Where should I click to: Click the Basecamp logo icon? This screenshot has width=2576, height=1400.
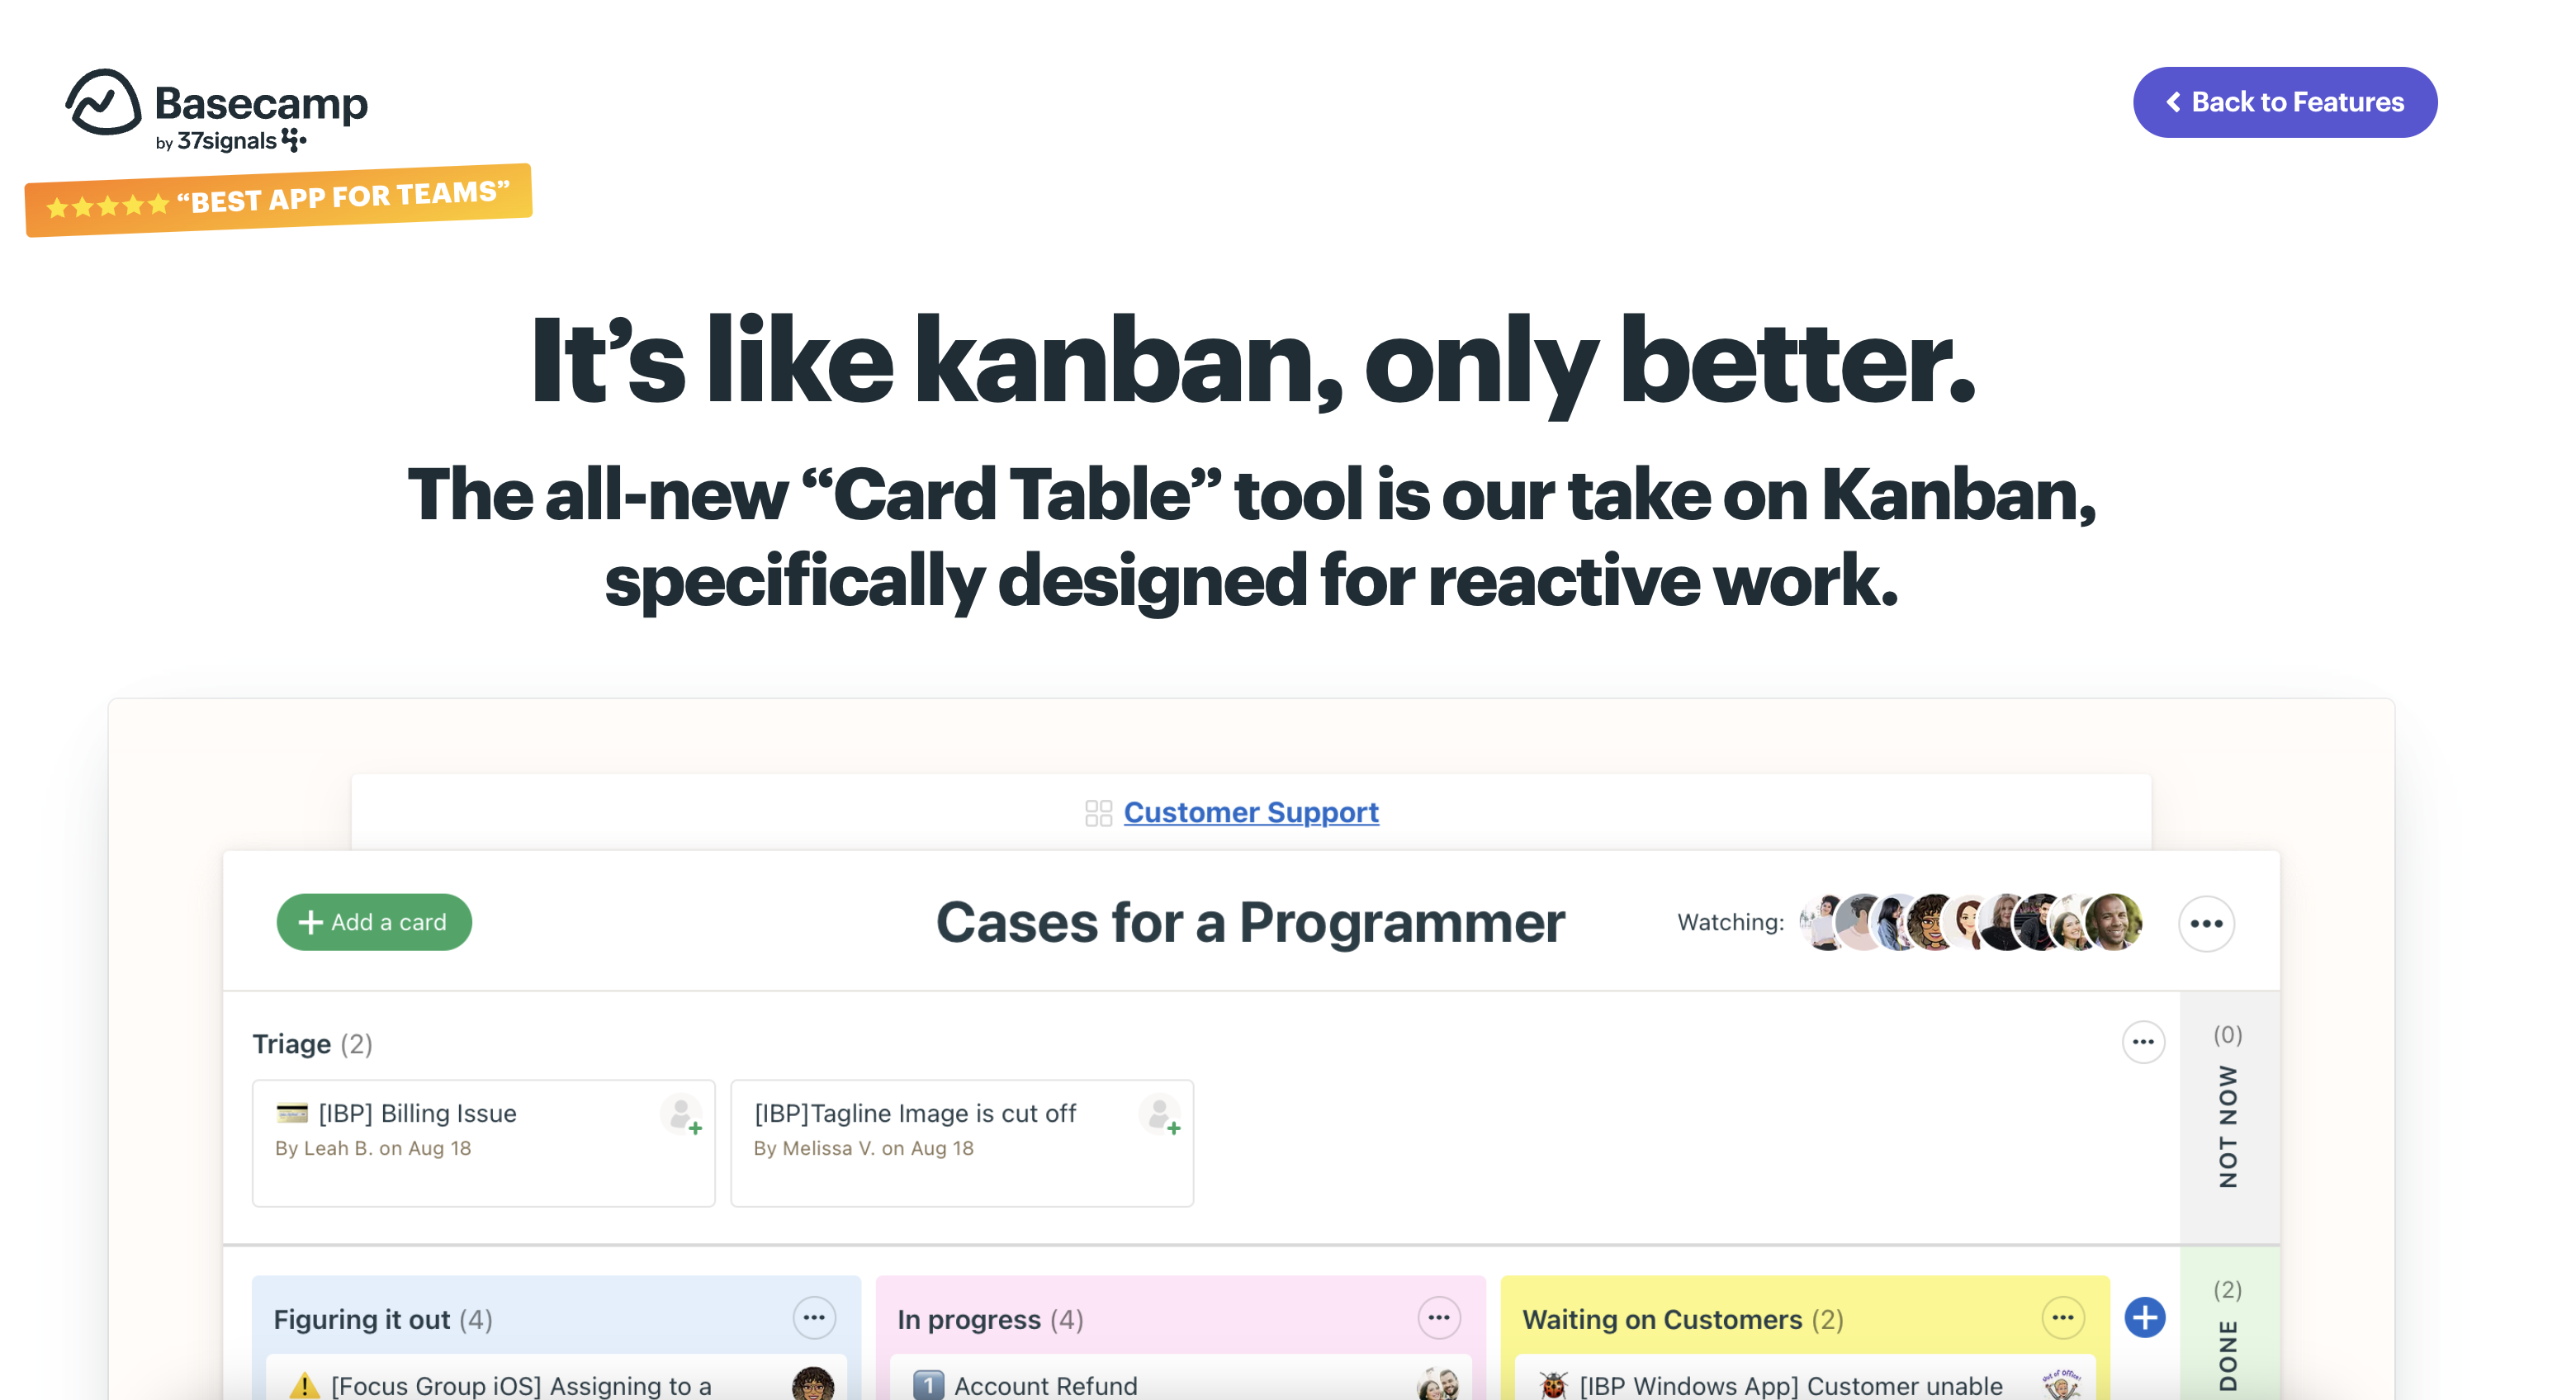coord(103,102)
